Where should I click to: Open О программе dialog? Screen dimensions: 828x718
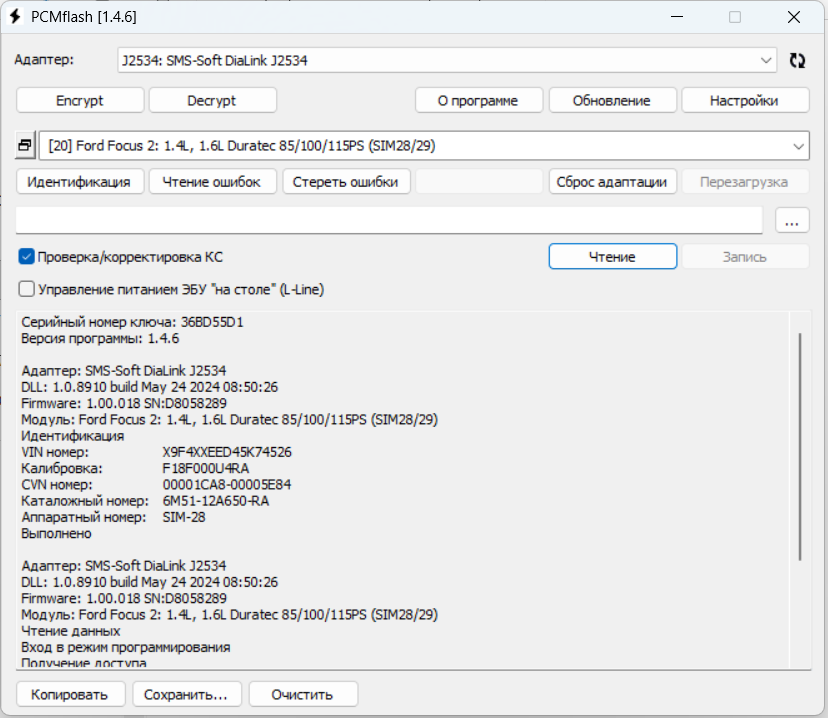click(x=479, y=100)
